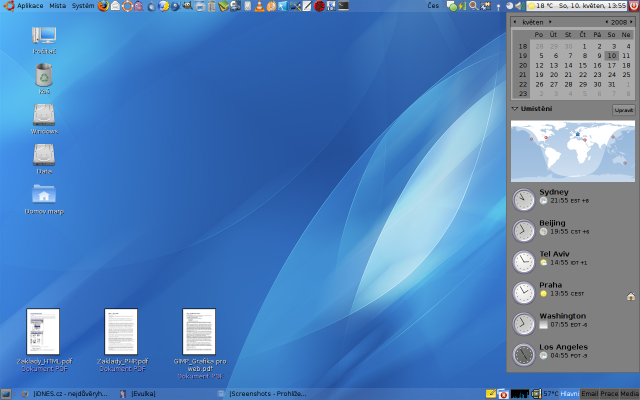Image resolution: width=640 pixels, height=400 pixels.
Task: Click the Los Angeles location entry
Action: tap(573, 355)
